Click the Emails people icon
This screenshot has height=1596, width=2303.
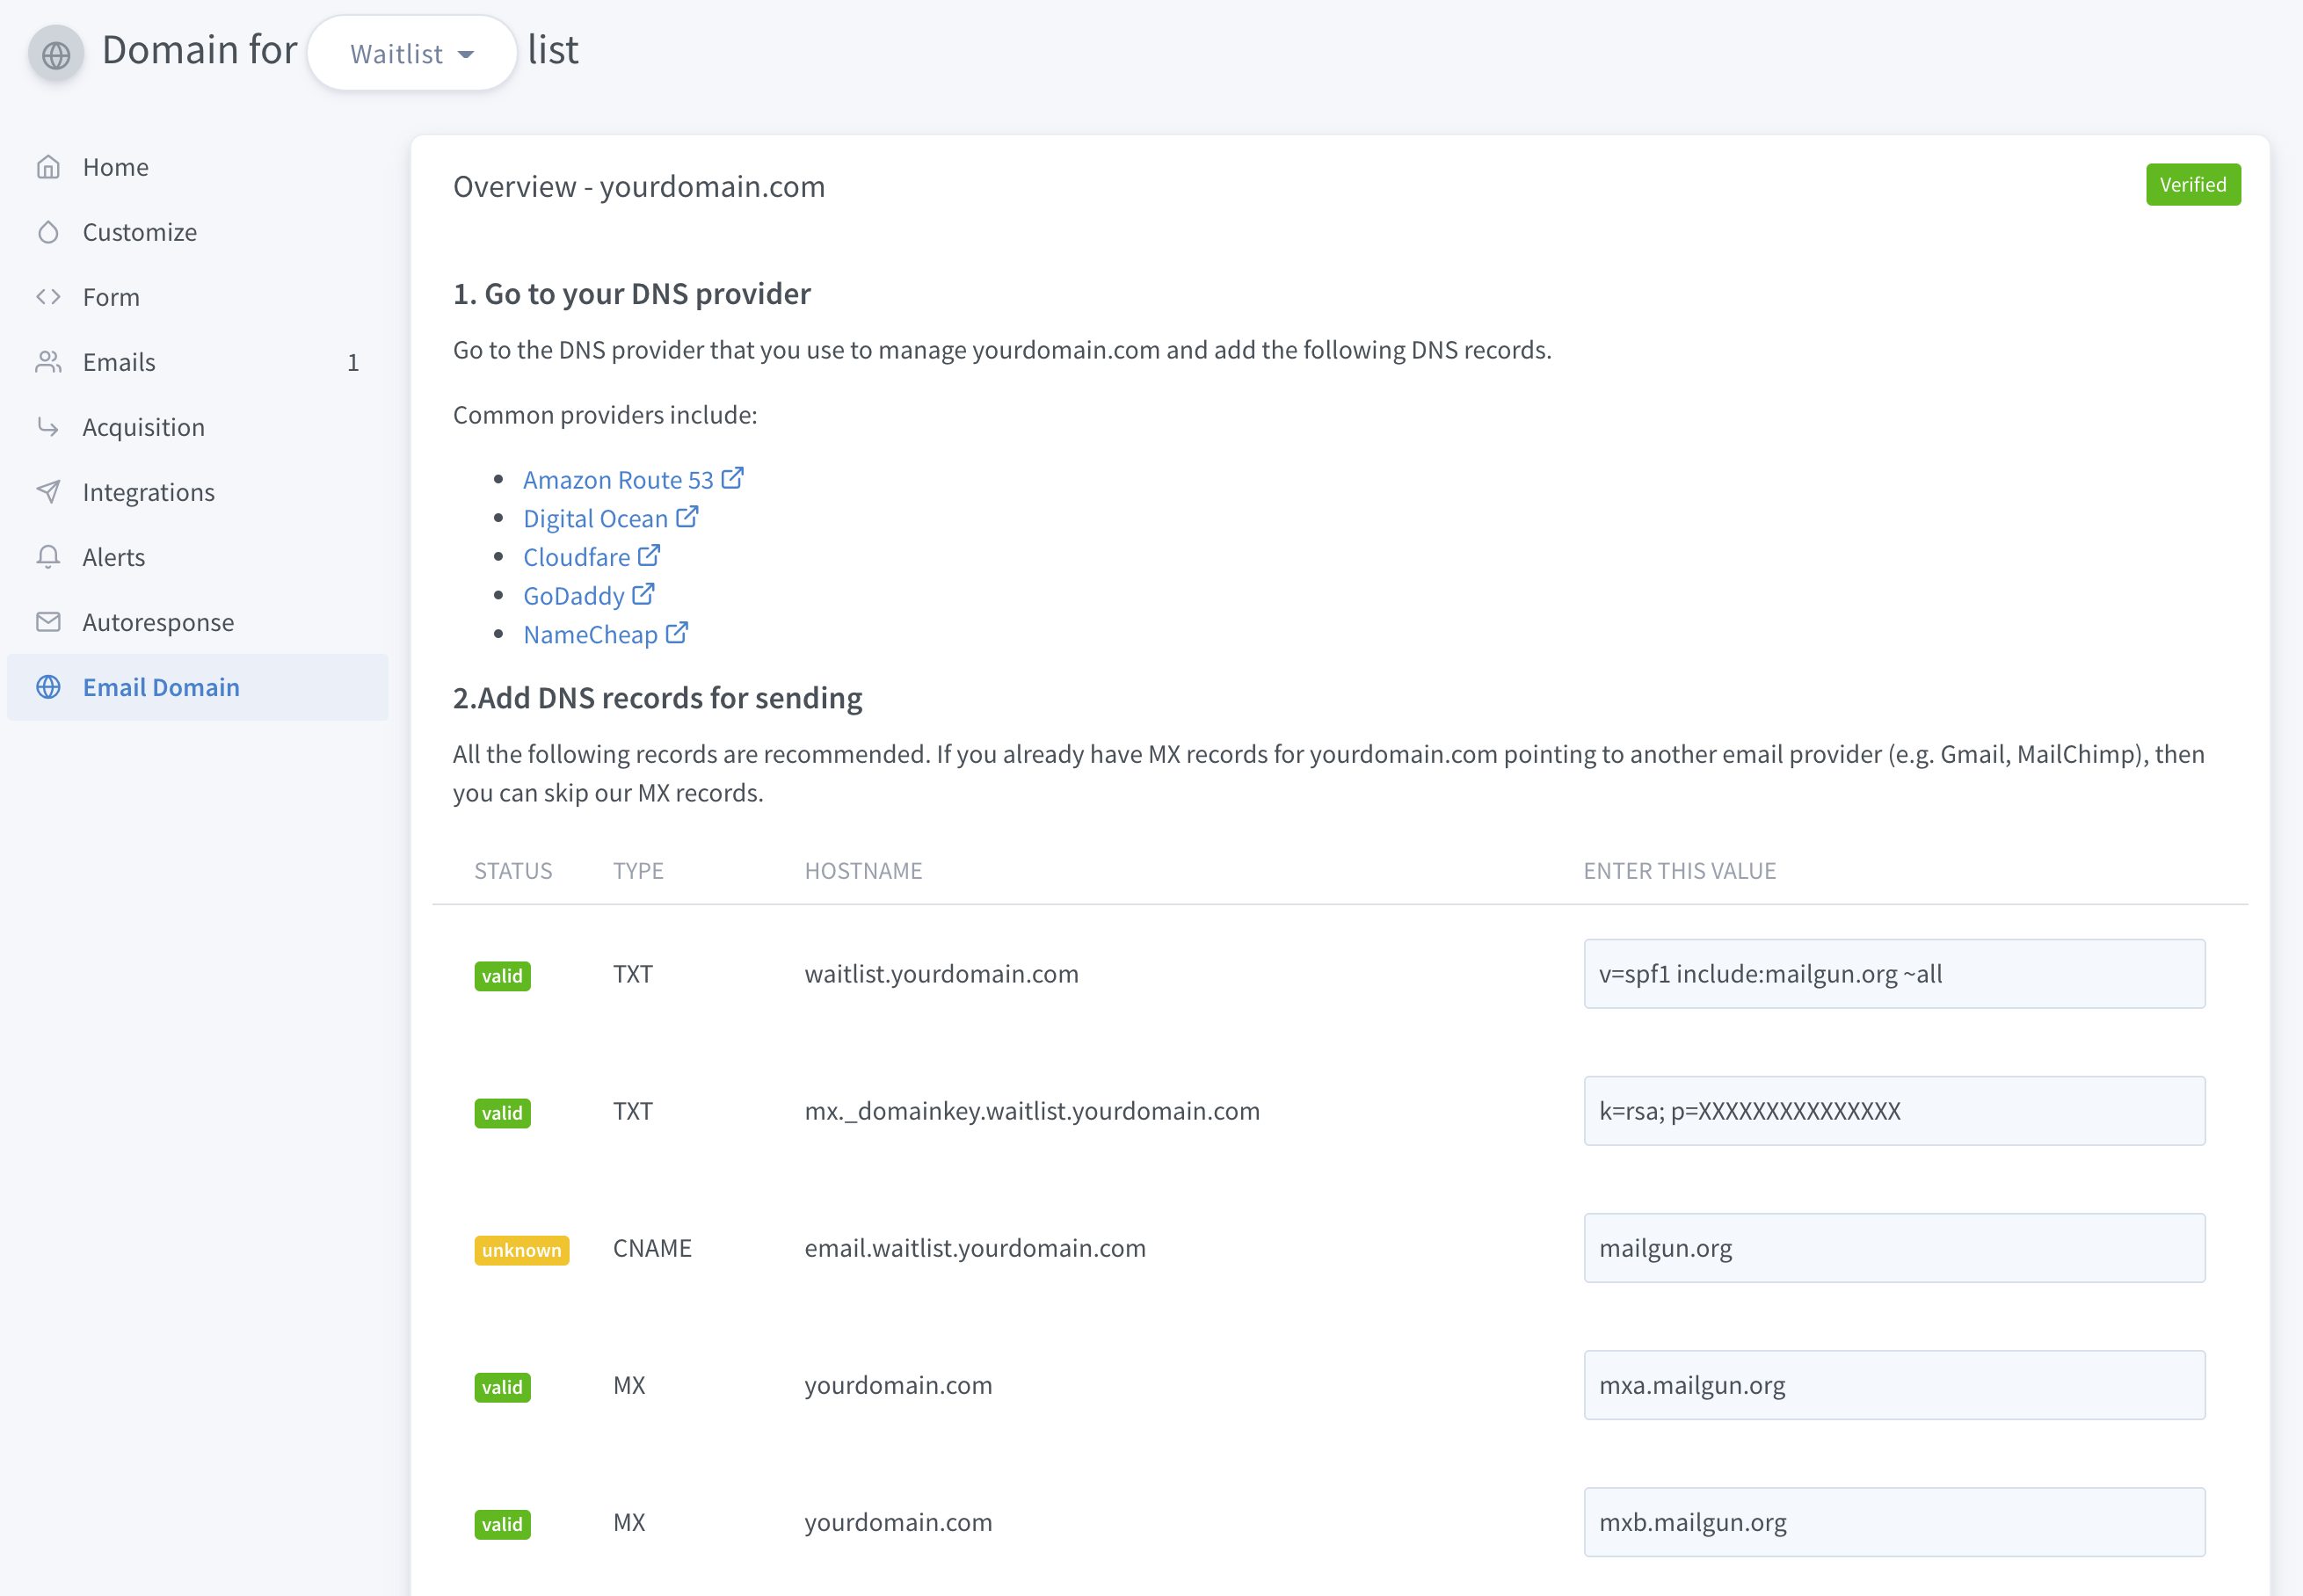[x=48, y=362]
